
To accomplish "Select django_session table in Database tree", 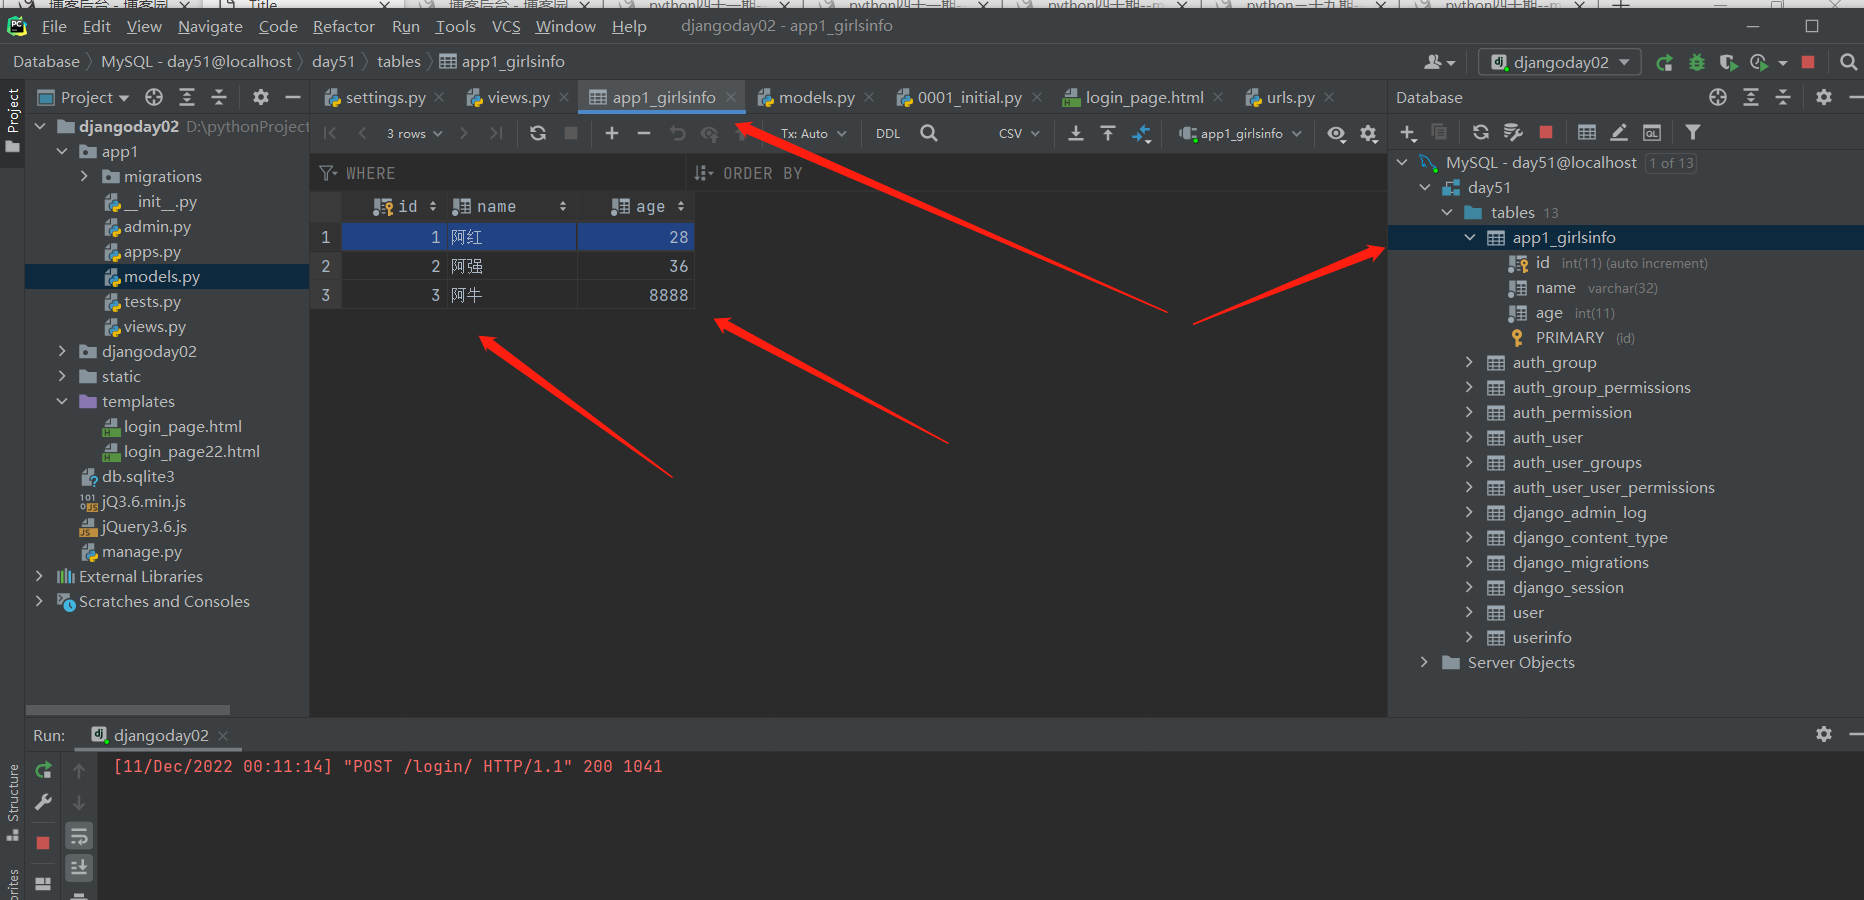I will [1567, 587].
